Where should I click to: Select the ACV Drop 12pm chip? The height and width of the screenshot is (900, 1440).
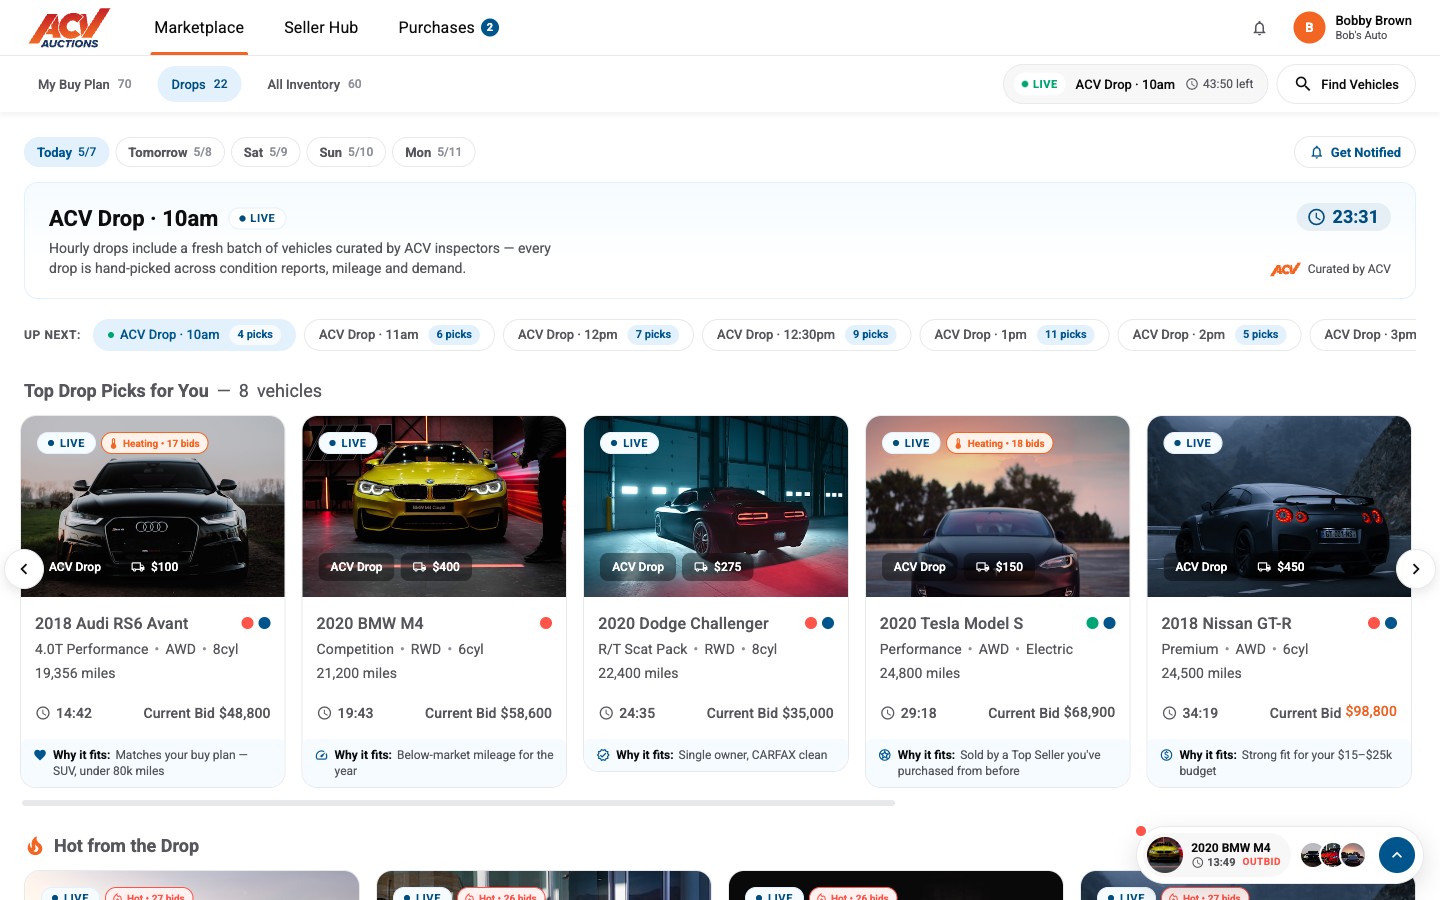click(x=598, y=335)
